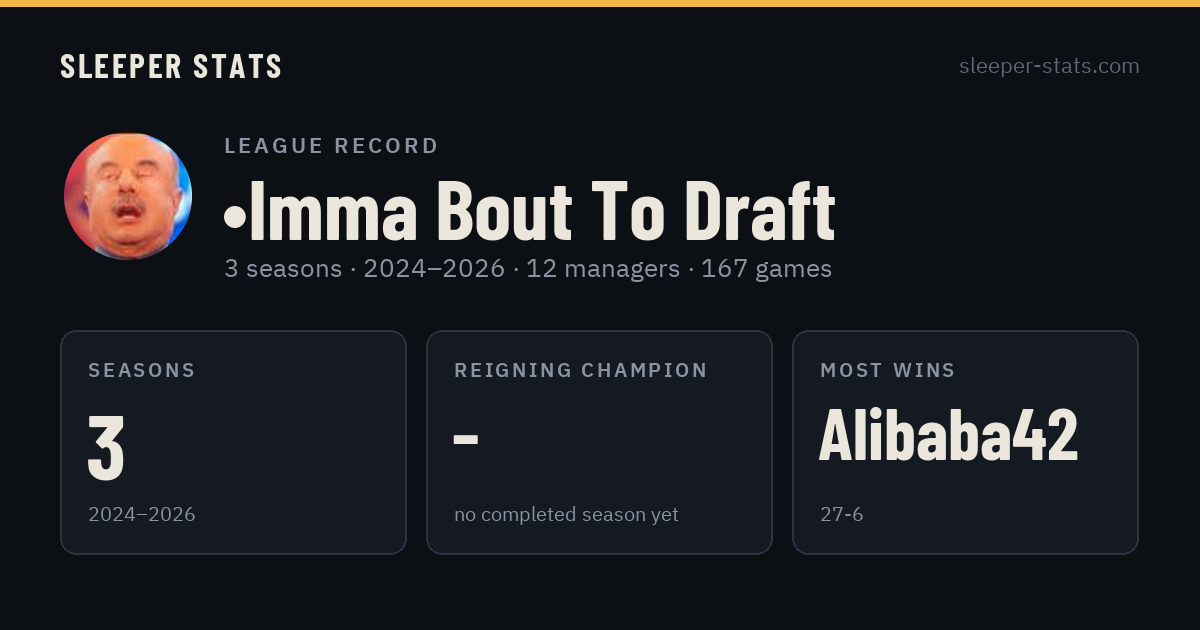The width and height of the screenshot is (1200, 630).
Task: Click the league avatar image
Action: coord(128,196)
